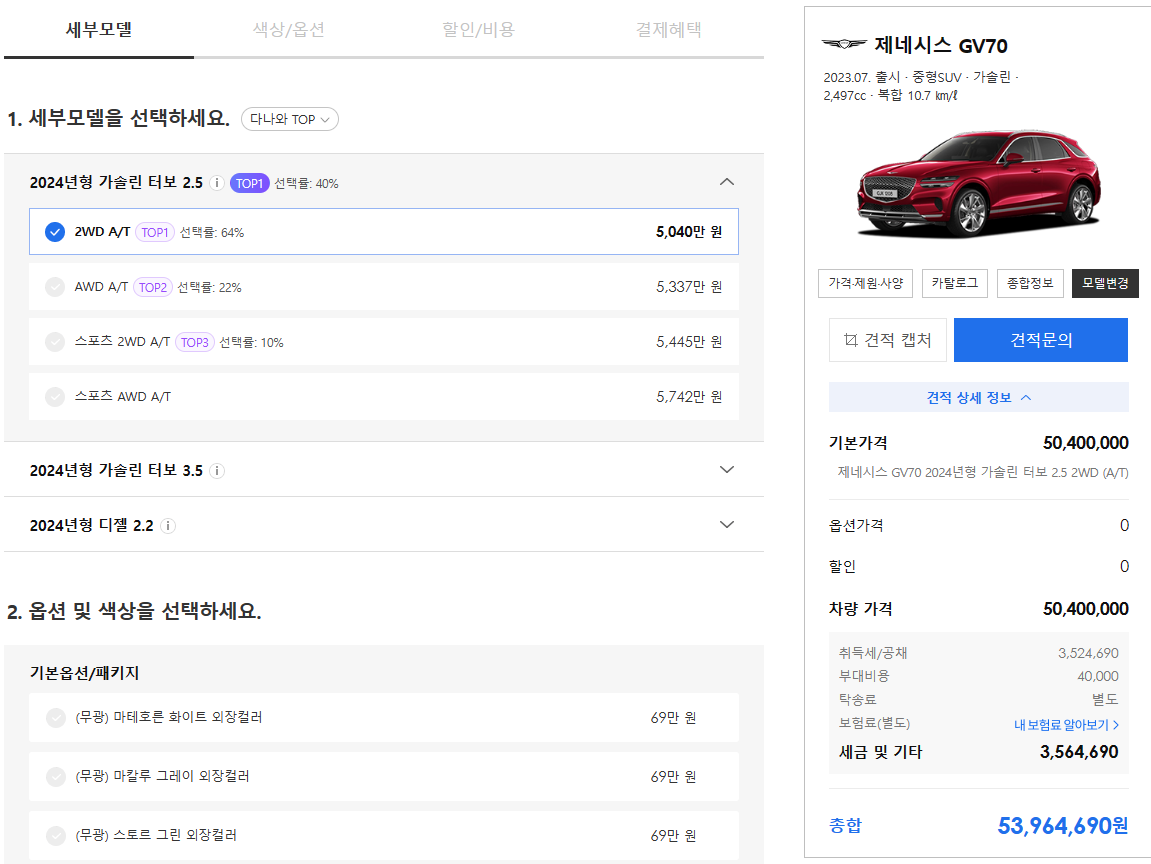Viewport: 1151px width, 864px height.
Task: Click the crop icon in 견적 캡처
Action: coord(850,340)
